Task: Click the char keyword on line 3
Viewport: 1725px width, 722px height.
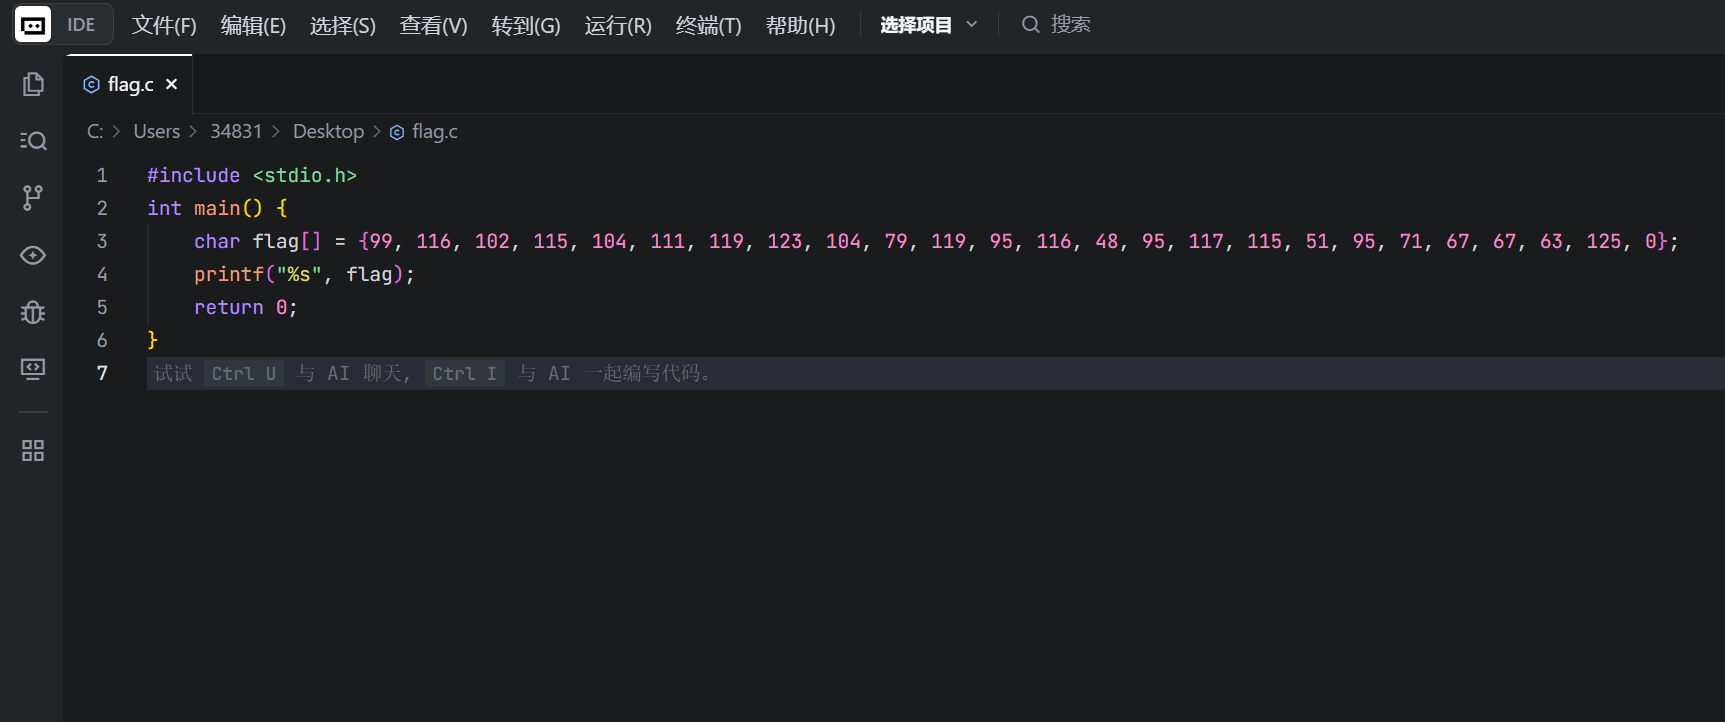Action: click(x=217, y=242)
